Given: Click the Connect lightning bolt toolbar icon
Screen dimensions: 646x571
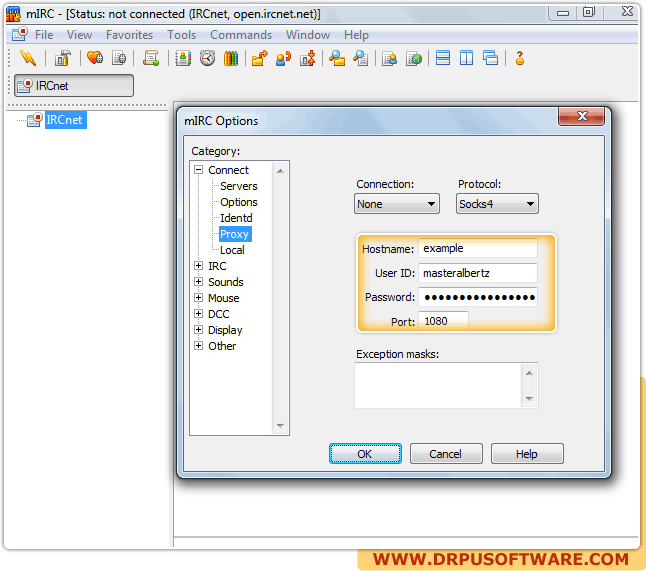Looking at the screenshot, I should 28,58.
